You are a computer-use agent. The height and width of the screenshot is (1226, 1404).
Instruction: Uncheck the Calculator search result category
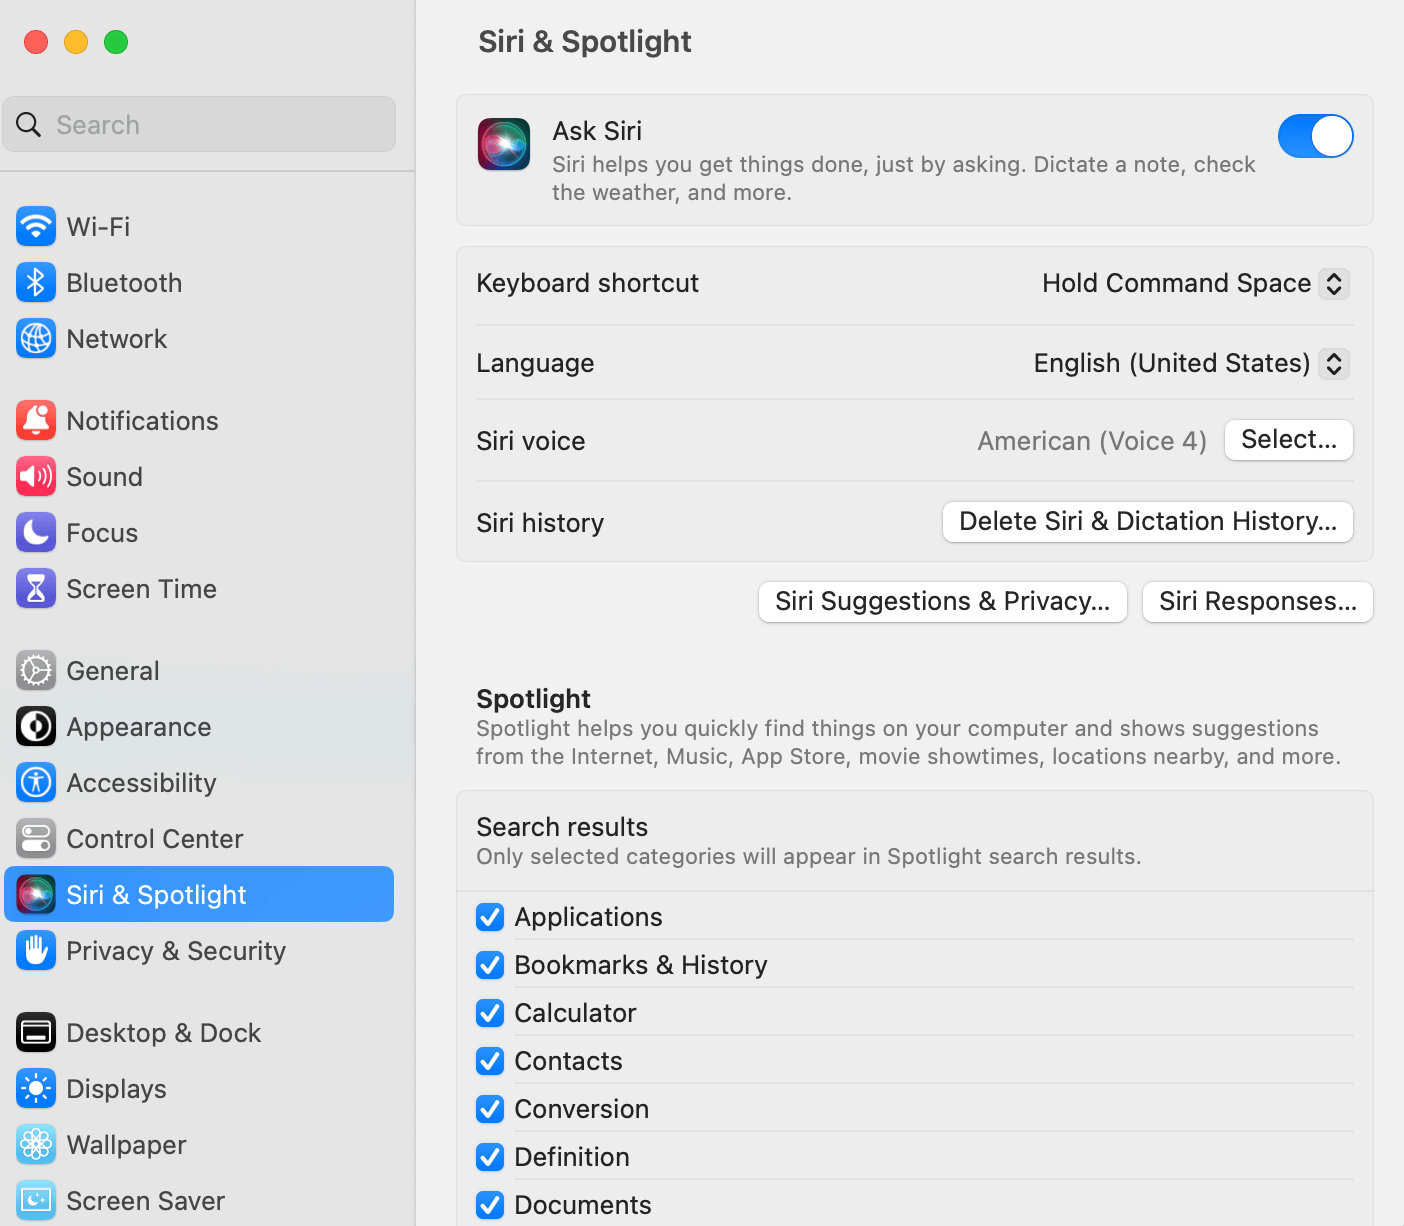coord(489,1013)
